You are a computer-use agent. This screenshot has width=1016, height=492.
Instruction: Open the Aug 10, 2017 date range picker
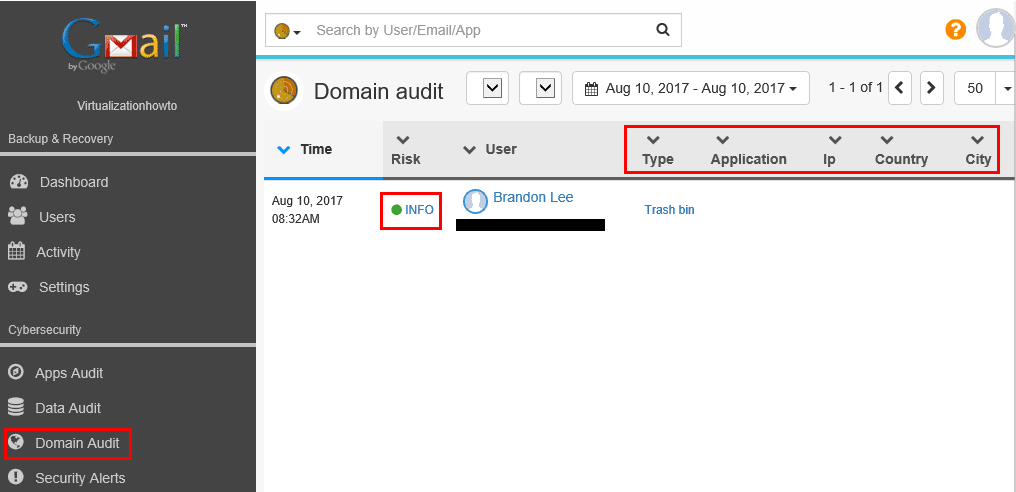tap(691, 88)
